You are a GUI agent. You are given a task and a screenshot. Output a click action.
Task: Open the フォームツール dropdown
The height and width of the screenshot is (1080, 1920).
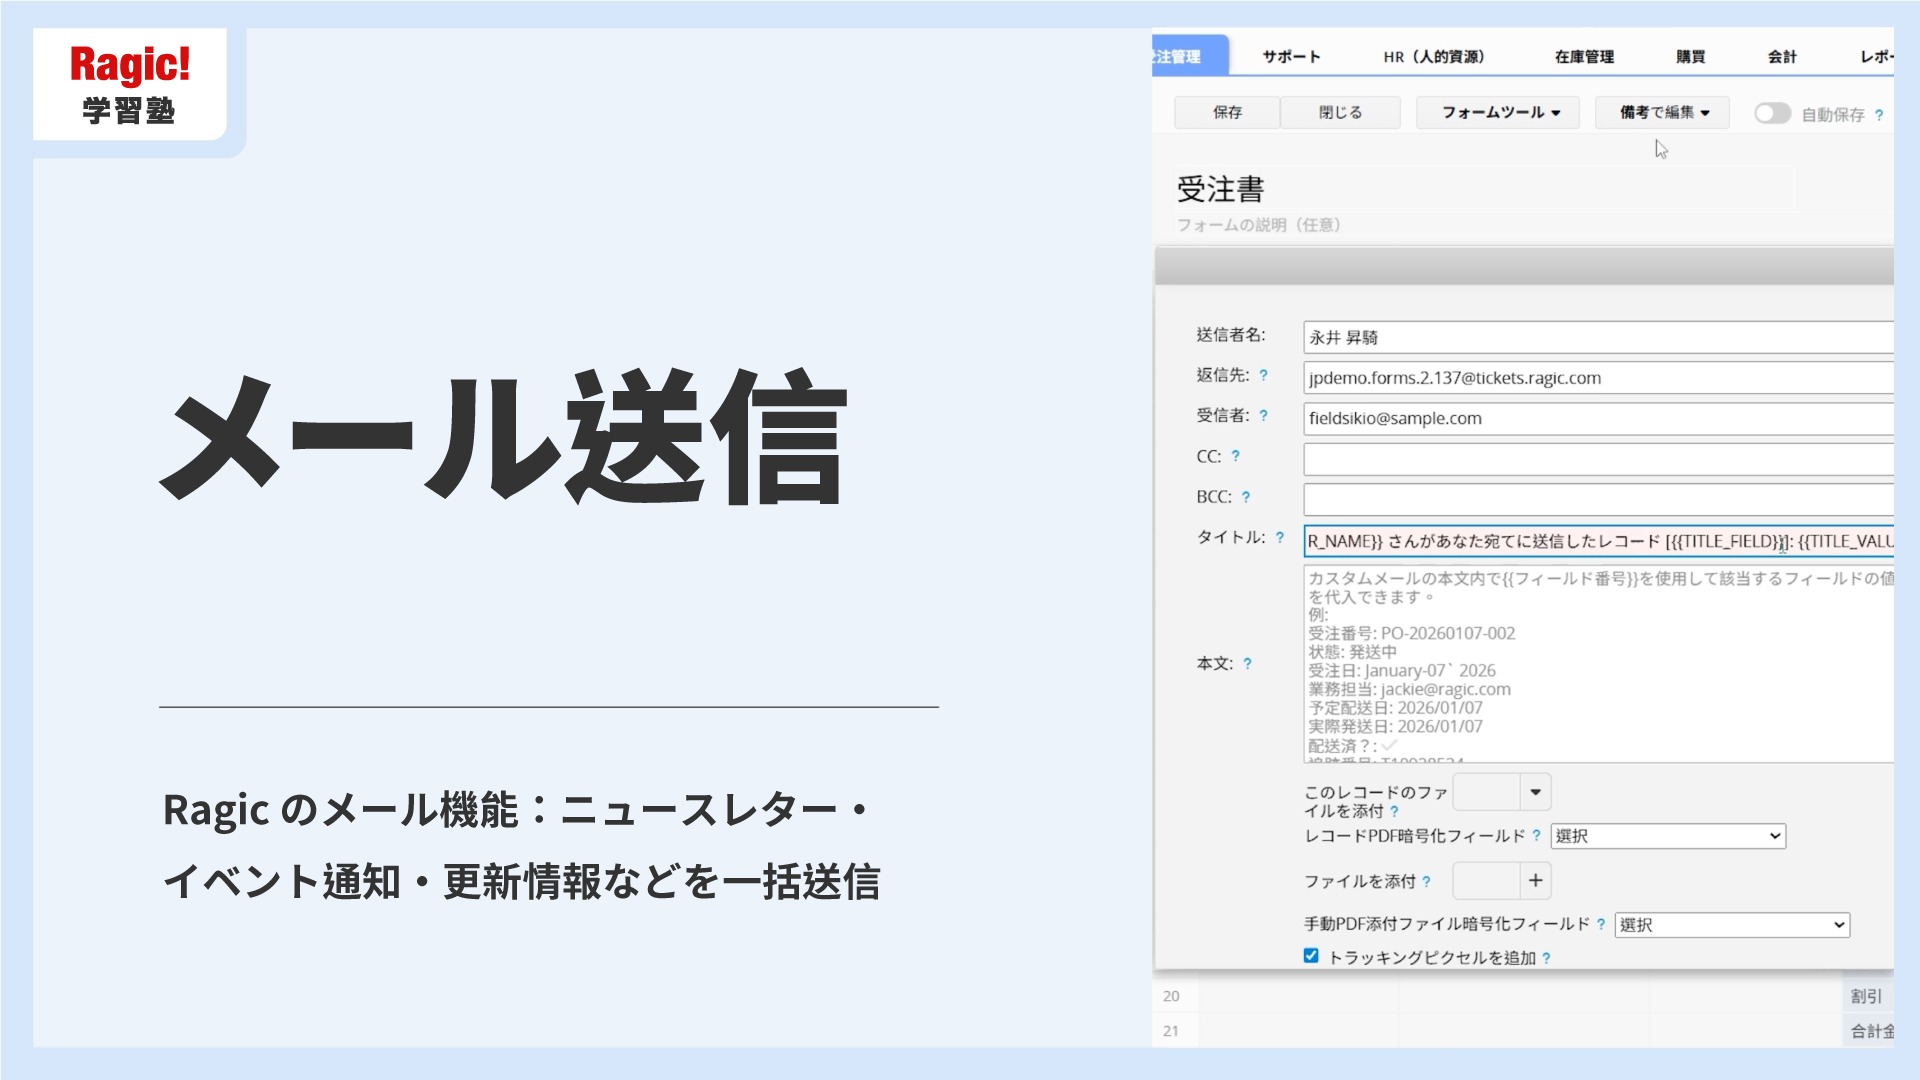(1497, 112)
